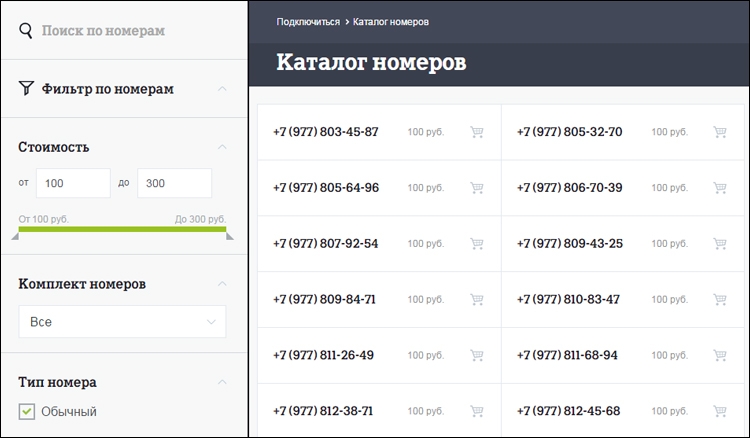Add +7 (977) 812-45-68 to cart
Image resolution: width=750 pixels, height=438 pixels.
click(720, 411)
